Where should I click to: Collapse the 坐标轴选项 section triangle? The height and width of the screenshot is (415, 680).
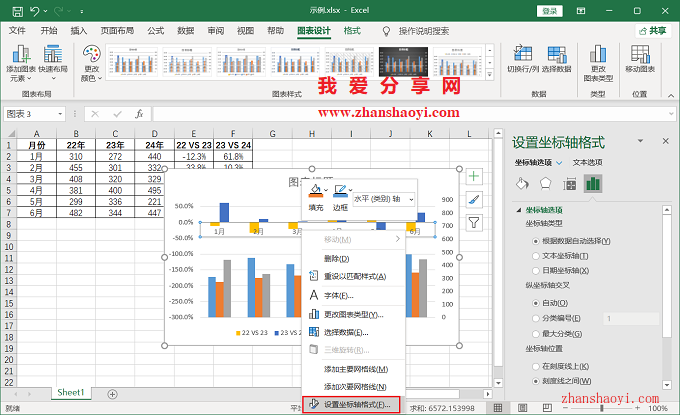pyautogui.click(x=519, y=210)
